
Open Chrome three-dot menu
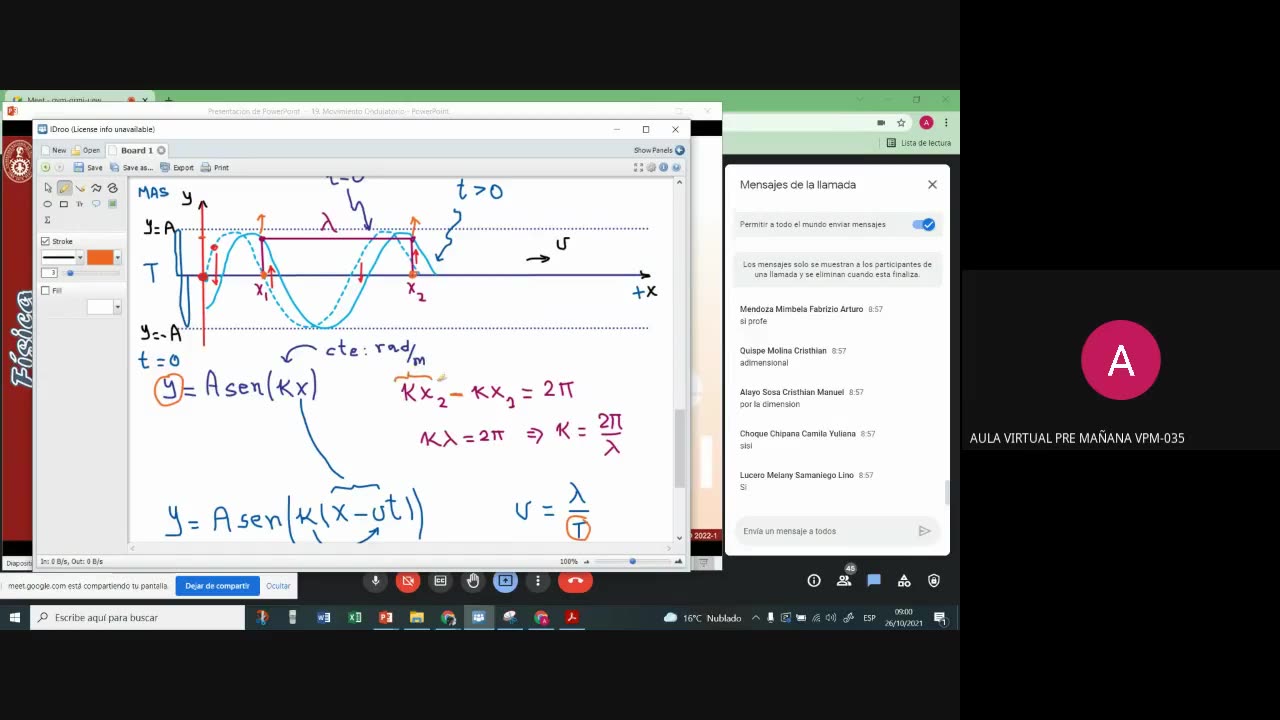point(945,122)
